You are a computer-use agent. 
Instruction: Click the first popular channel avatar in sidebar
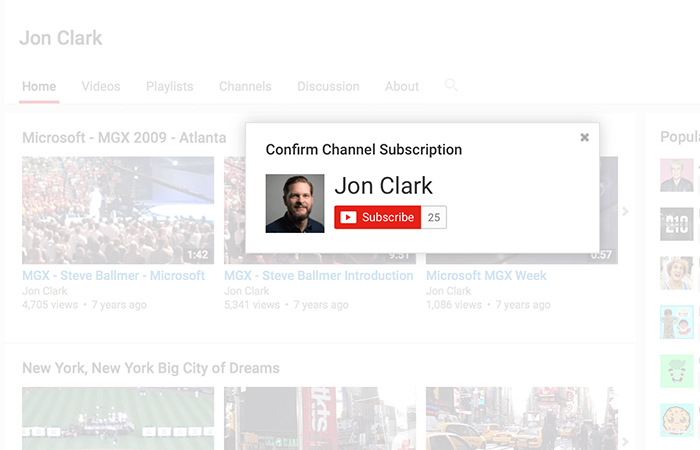(676, 175)
